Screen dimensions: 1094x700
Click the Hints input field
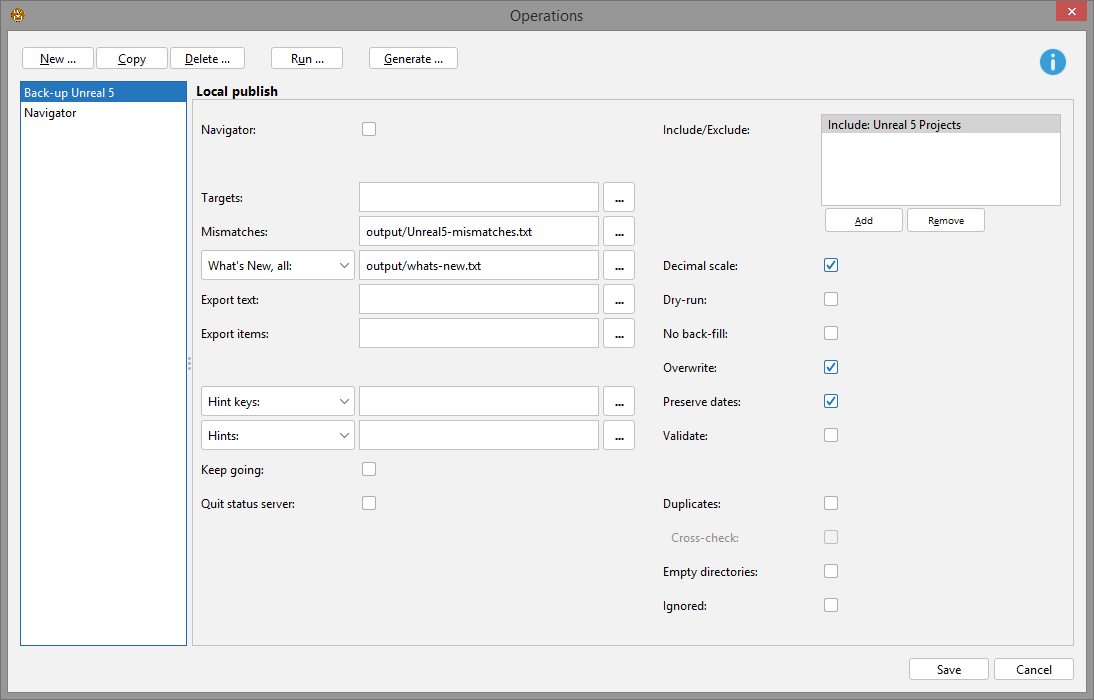point(479,435)
